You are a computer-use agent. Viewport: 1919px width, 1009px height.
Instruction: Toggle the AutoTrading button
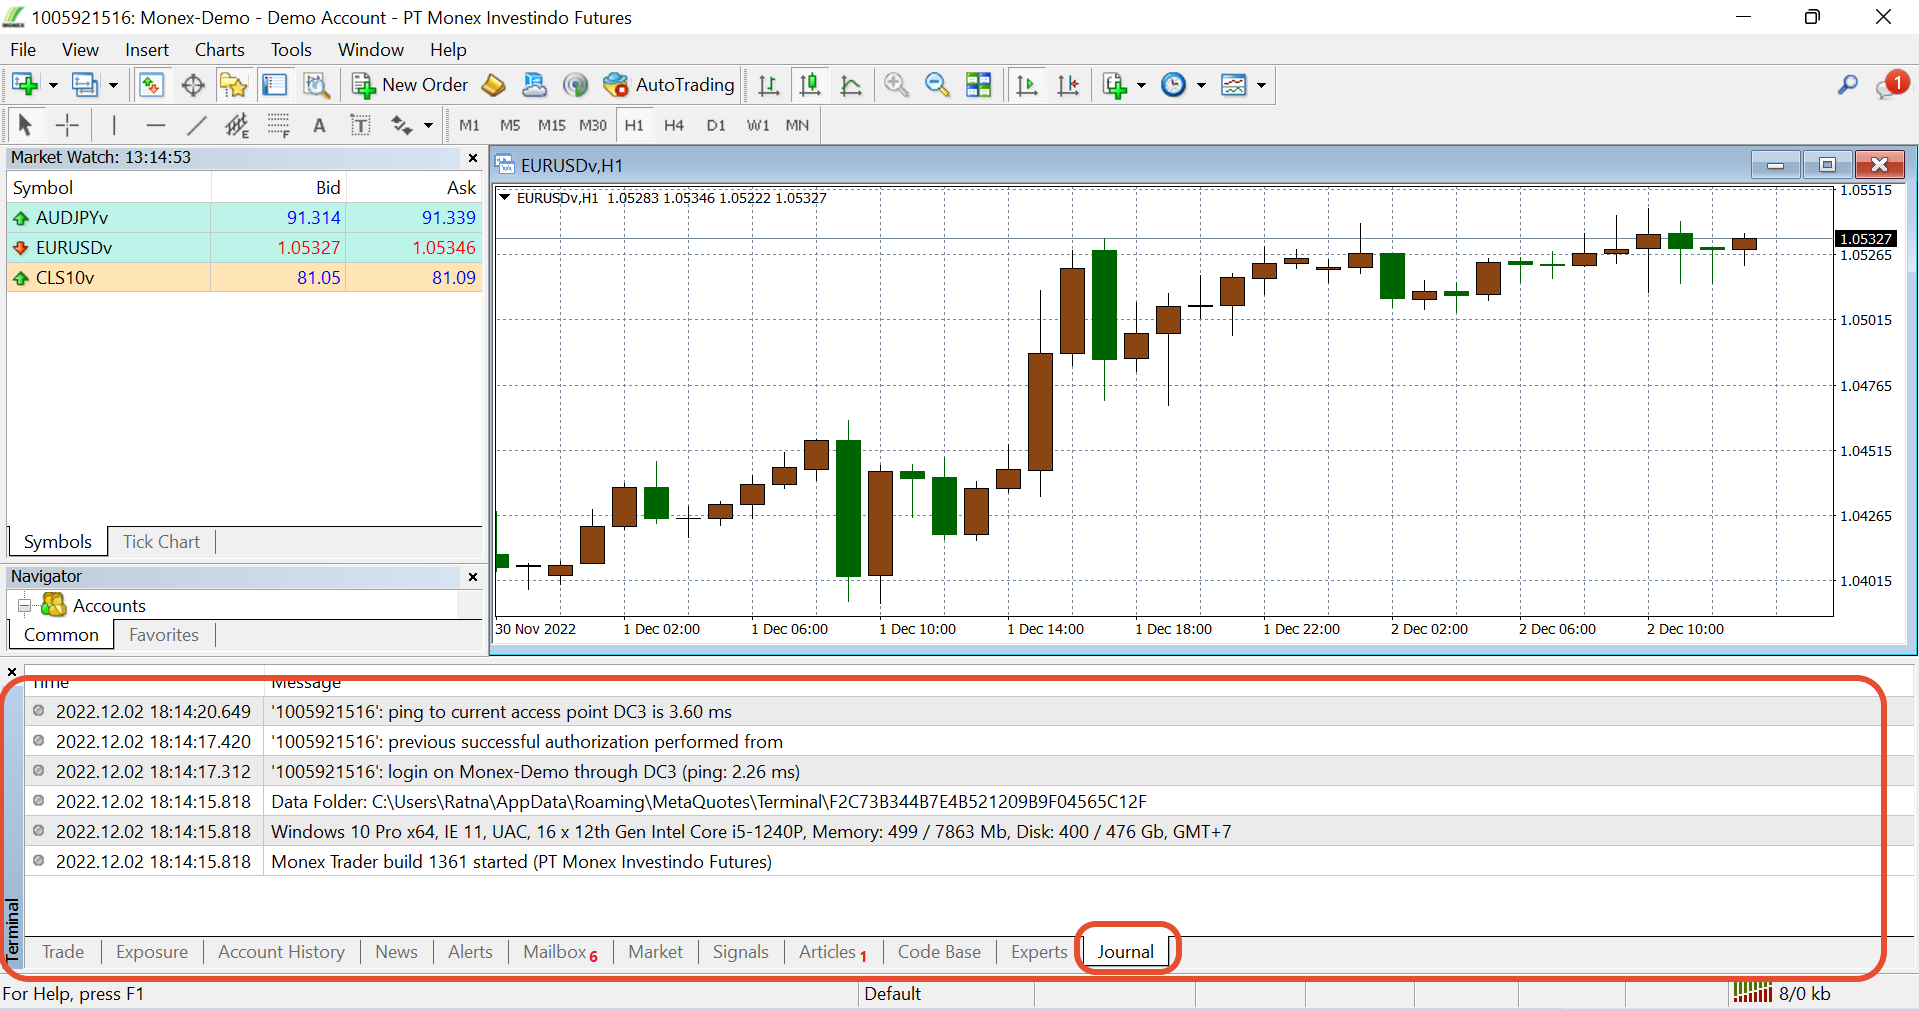(669, 85)
